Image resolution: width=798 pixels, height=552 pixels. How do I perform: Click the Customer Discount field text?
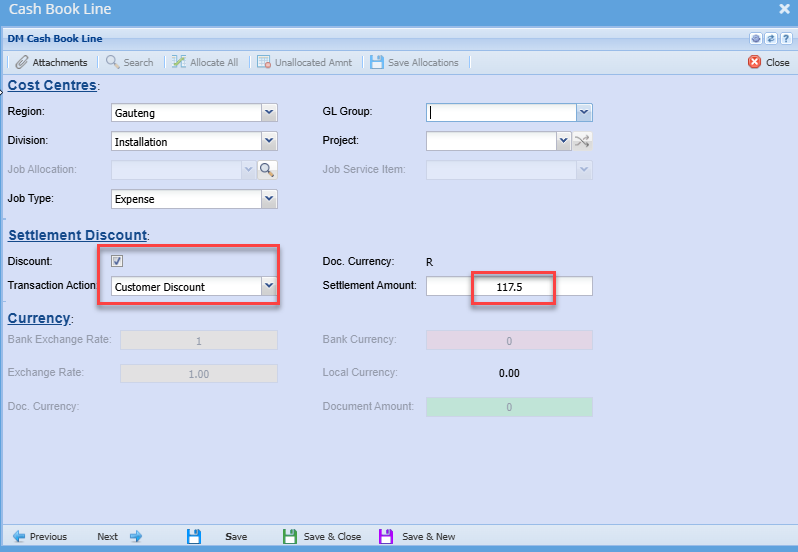(x=160, y=287)
